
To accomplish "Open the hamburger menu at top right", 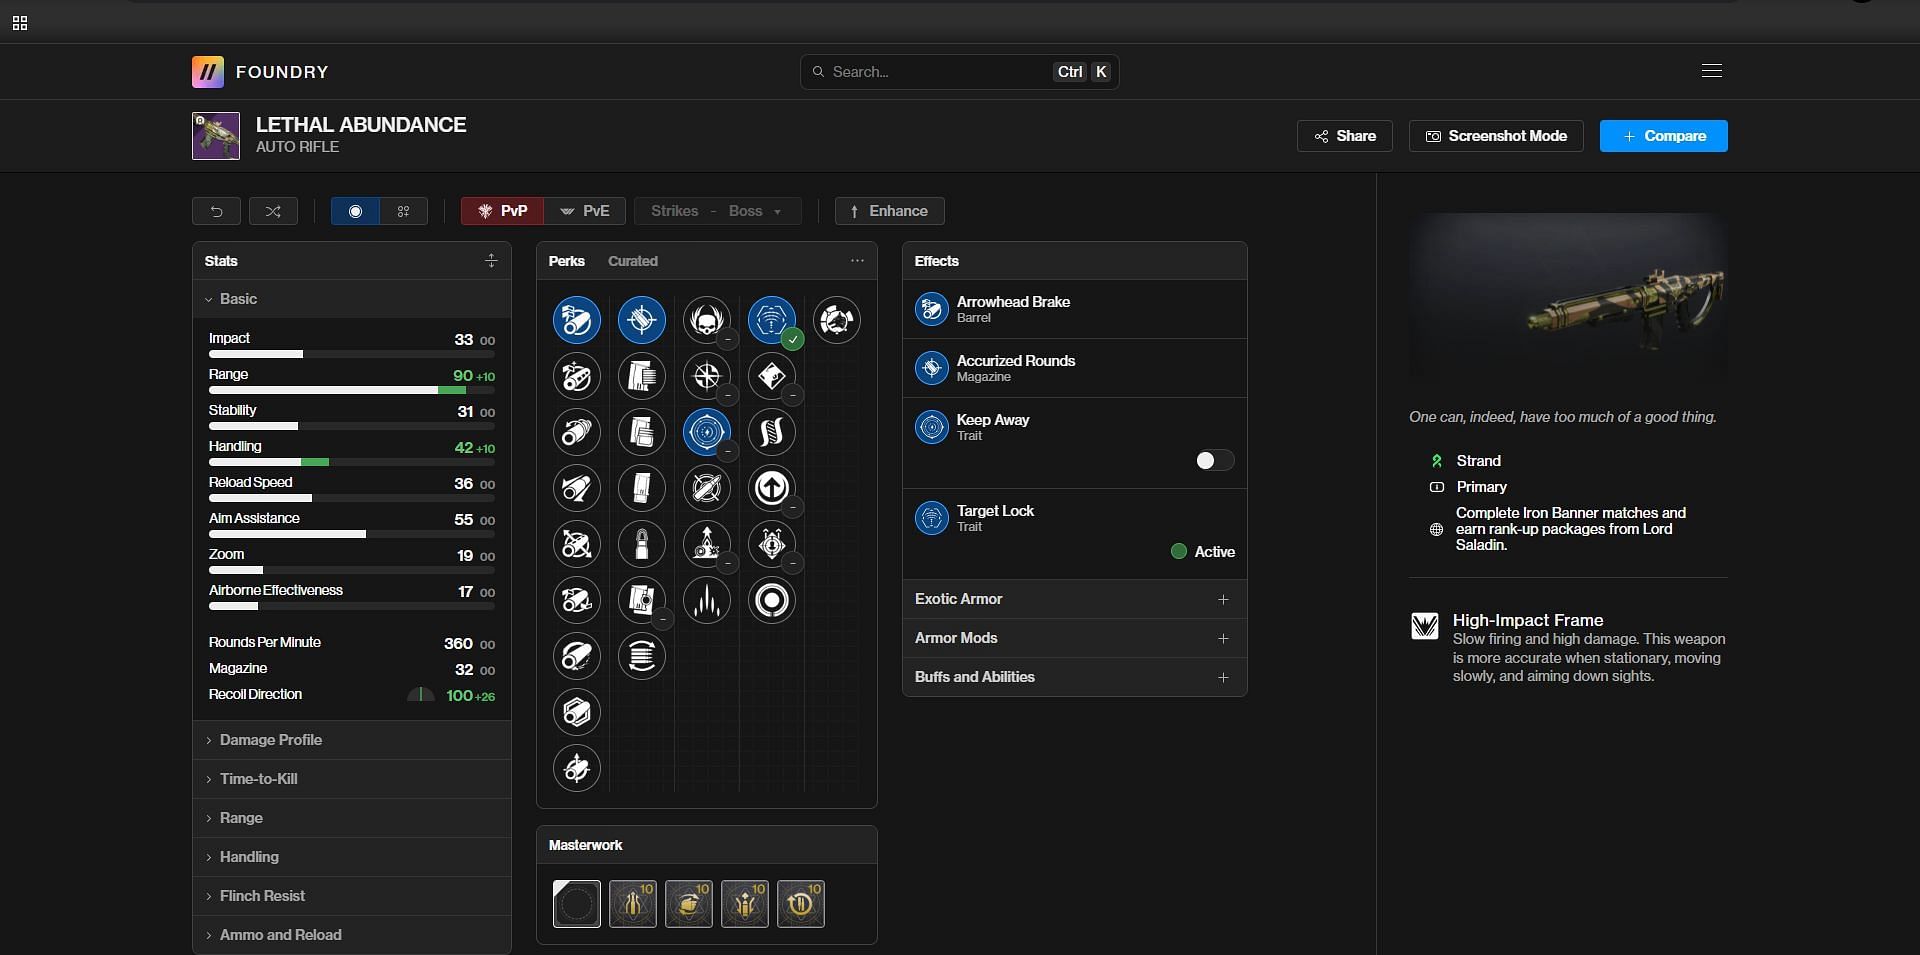I will [1712, 71].
